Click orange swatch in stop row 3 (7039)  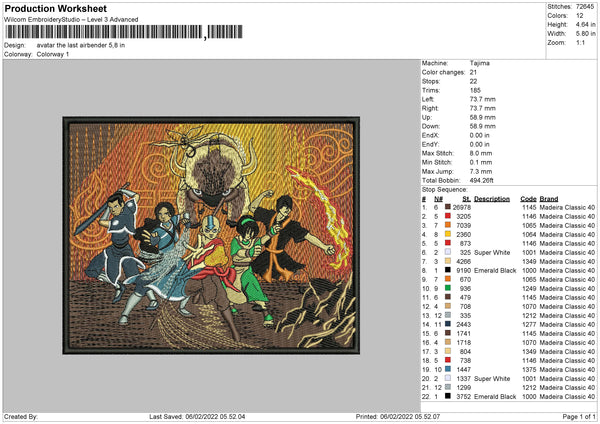(x=447, y=225)
